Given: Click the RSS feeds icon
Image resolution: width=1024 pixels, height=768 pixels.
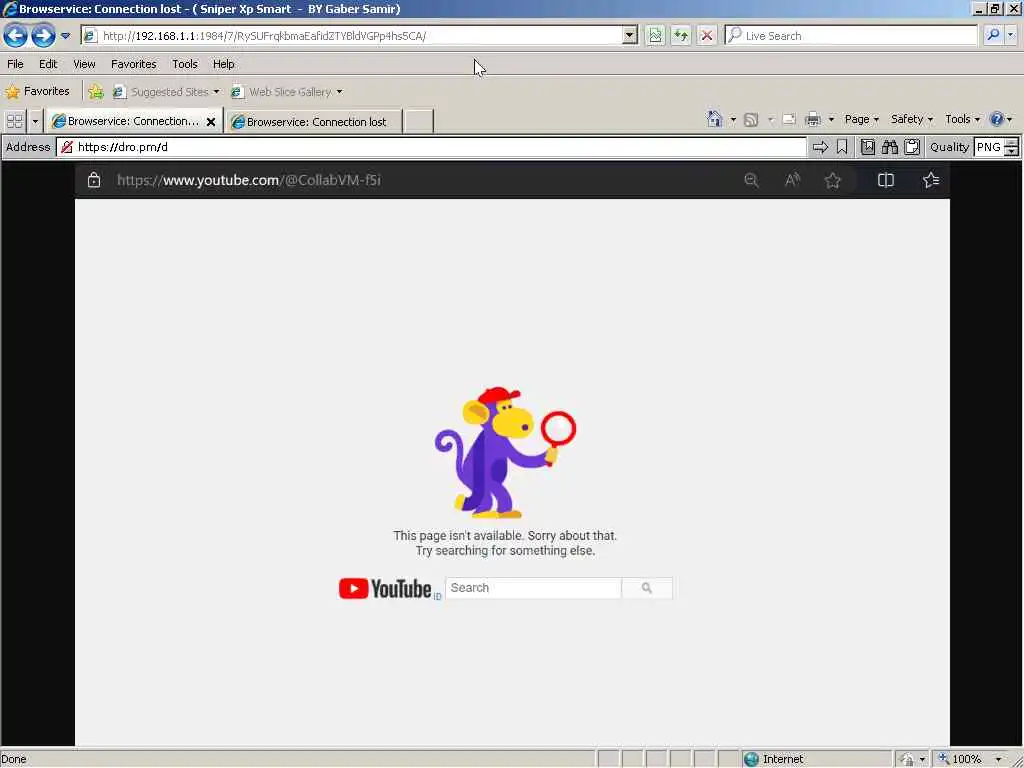Looking at the screenshot, I should coord(751,120).
